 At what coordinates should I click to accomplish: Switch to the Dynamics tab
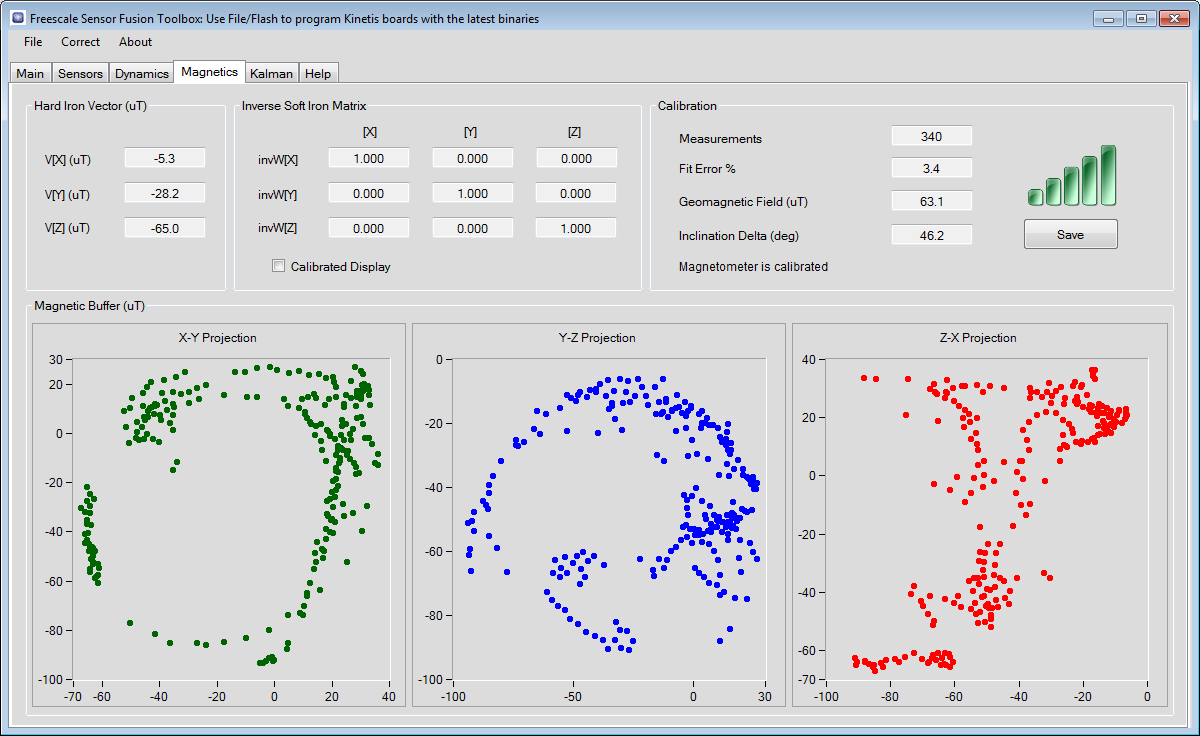click(141, 74)
